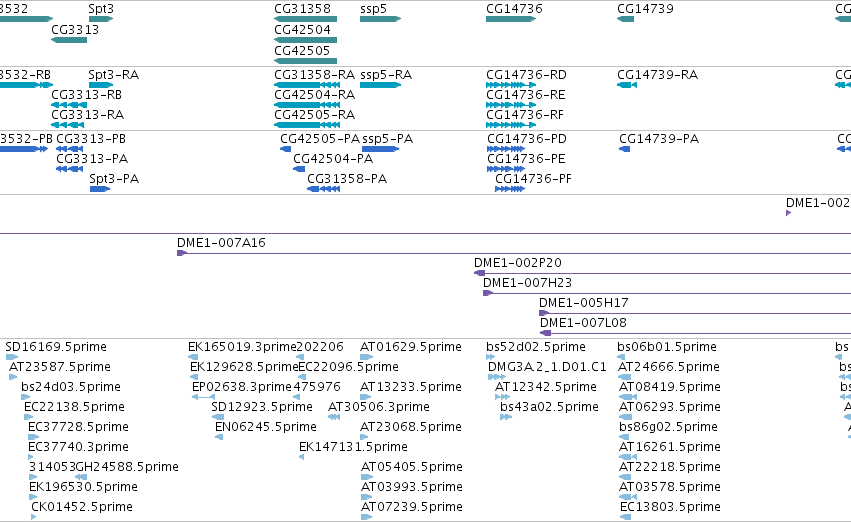Click the CG14739 gene glyph

(625, 19)
